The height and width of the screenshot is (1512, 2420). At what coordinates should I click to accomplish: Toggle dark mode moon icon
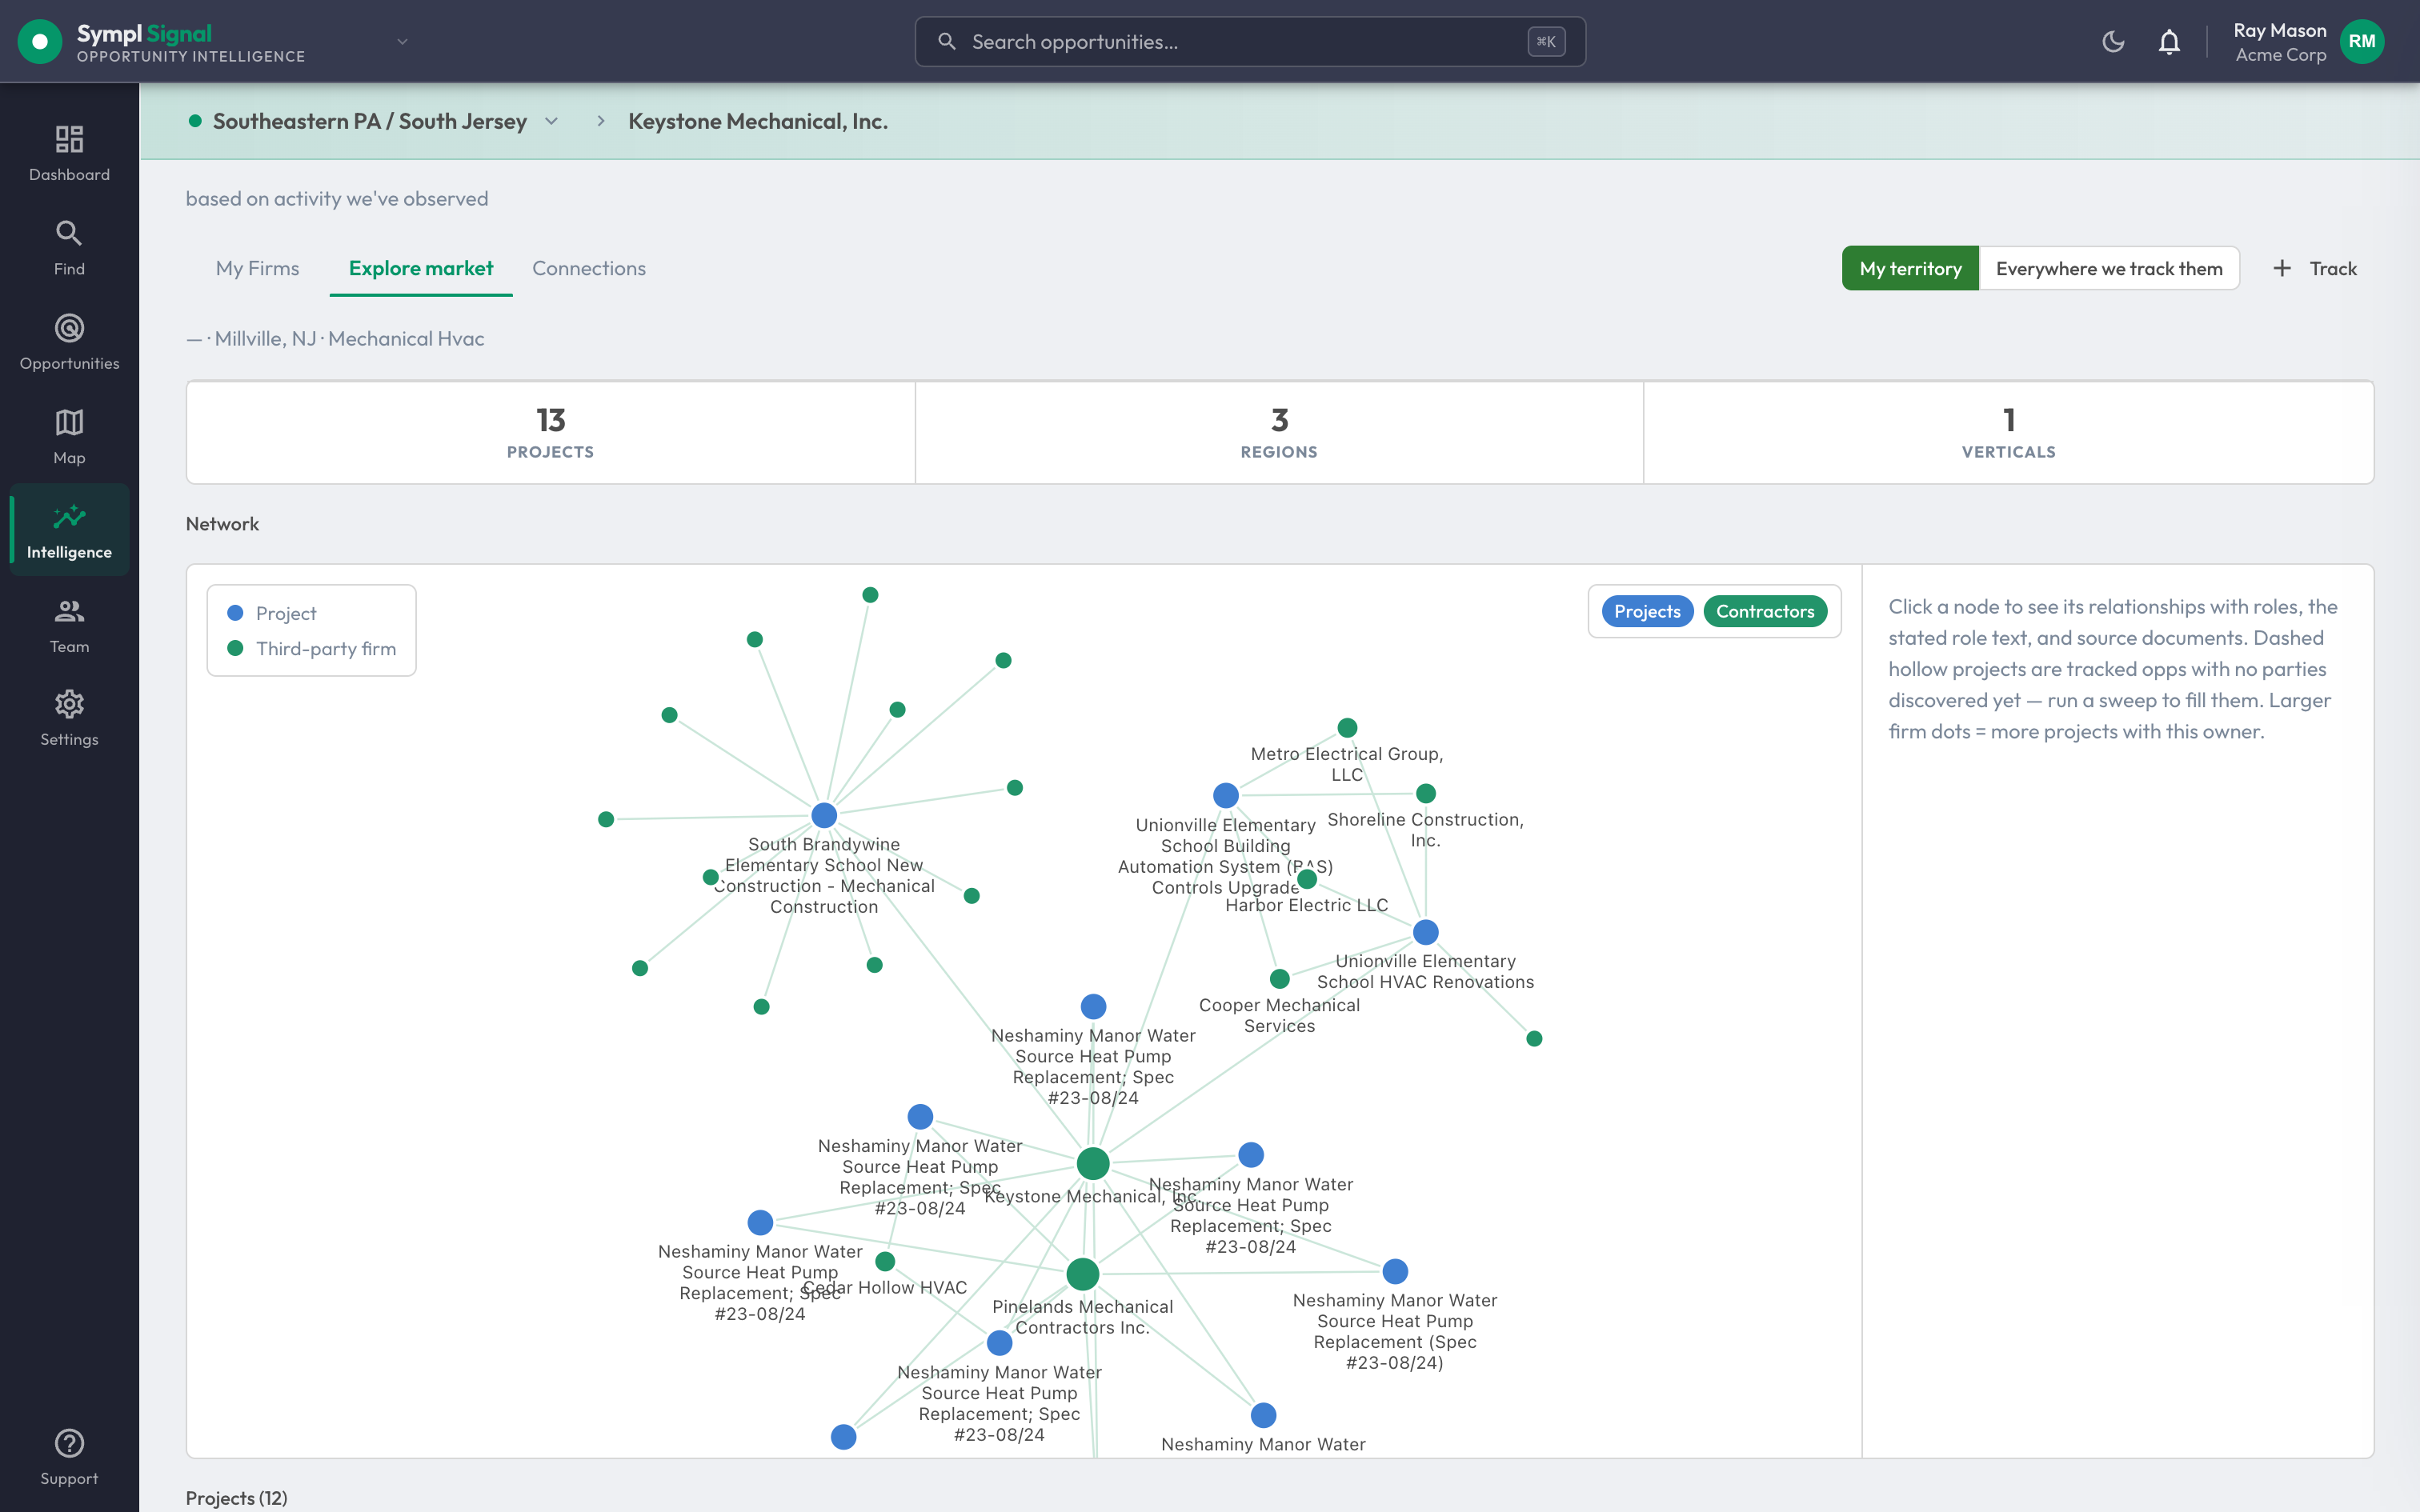[x=2113, y=41]
